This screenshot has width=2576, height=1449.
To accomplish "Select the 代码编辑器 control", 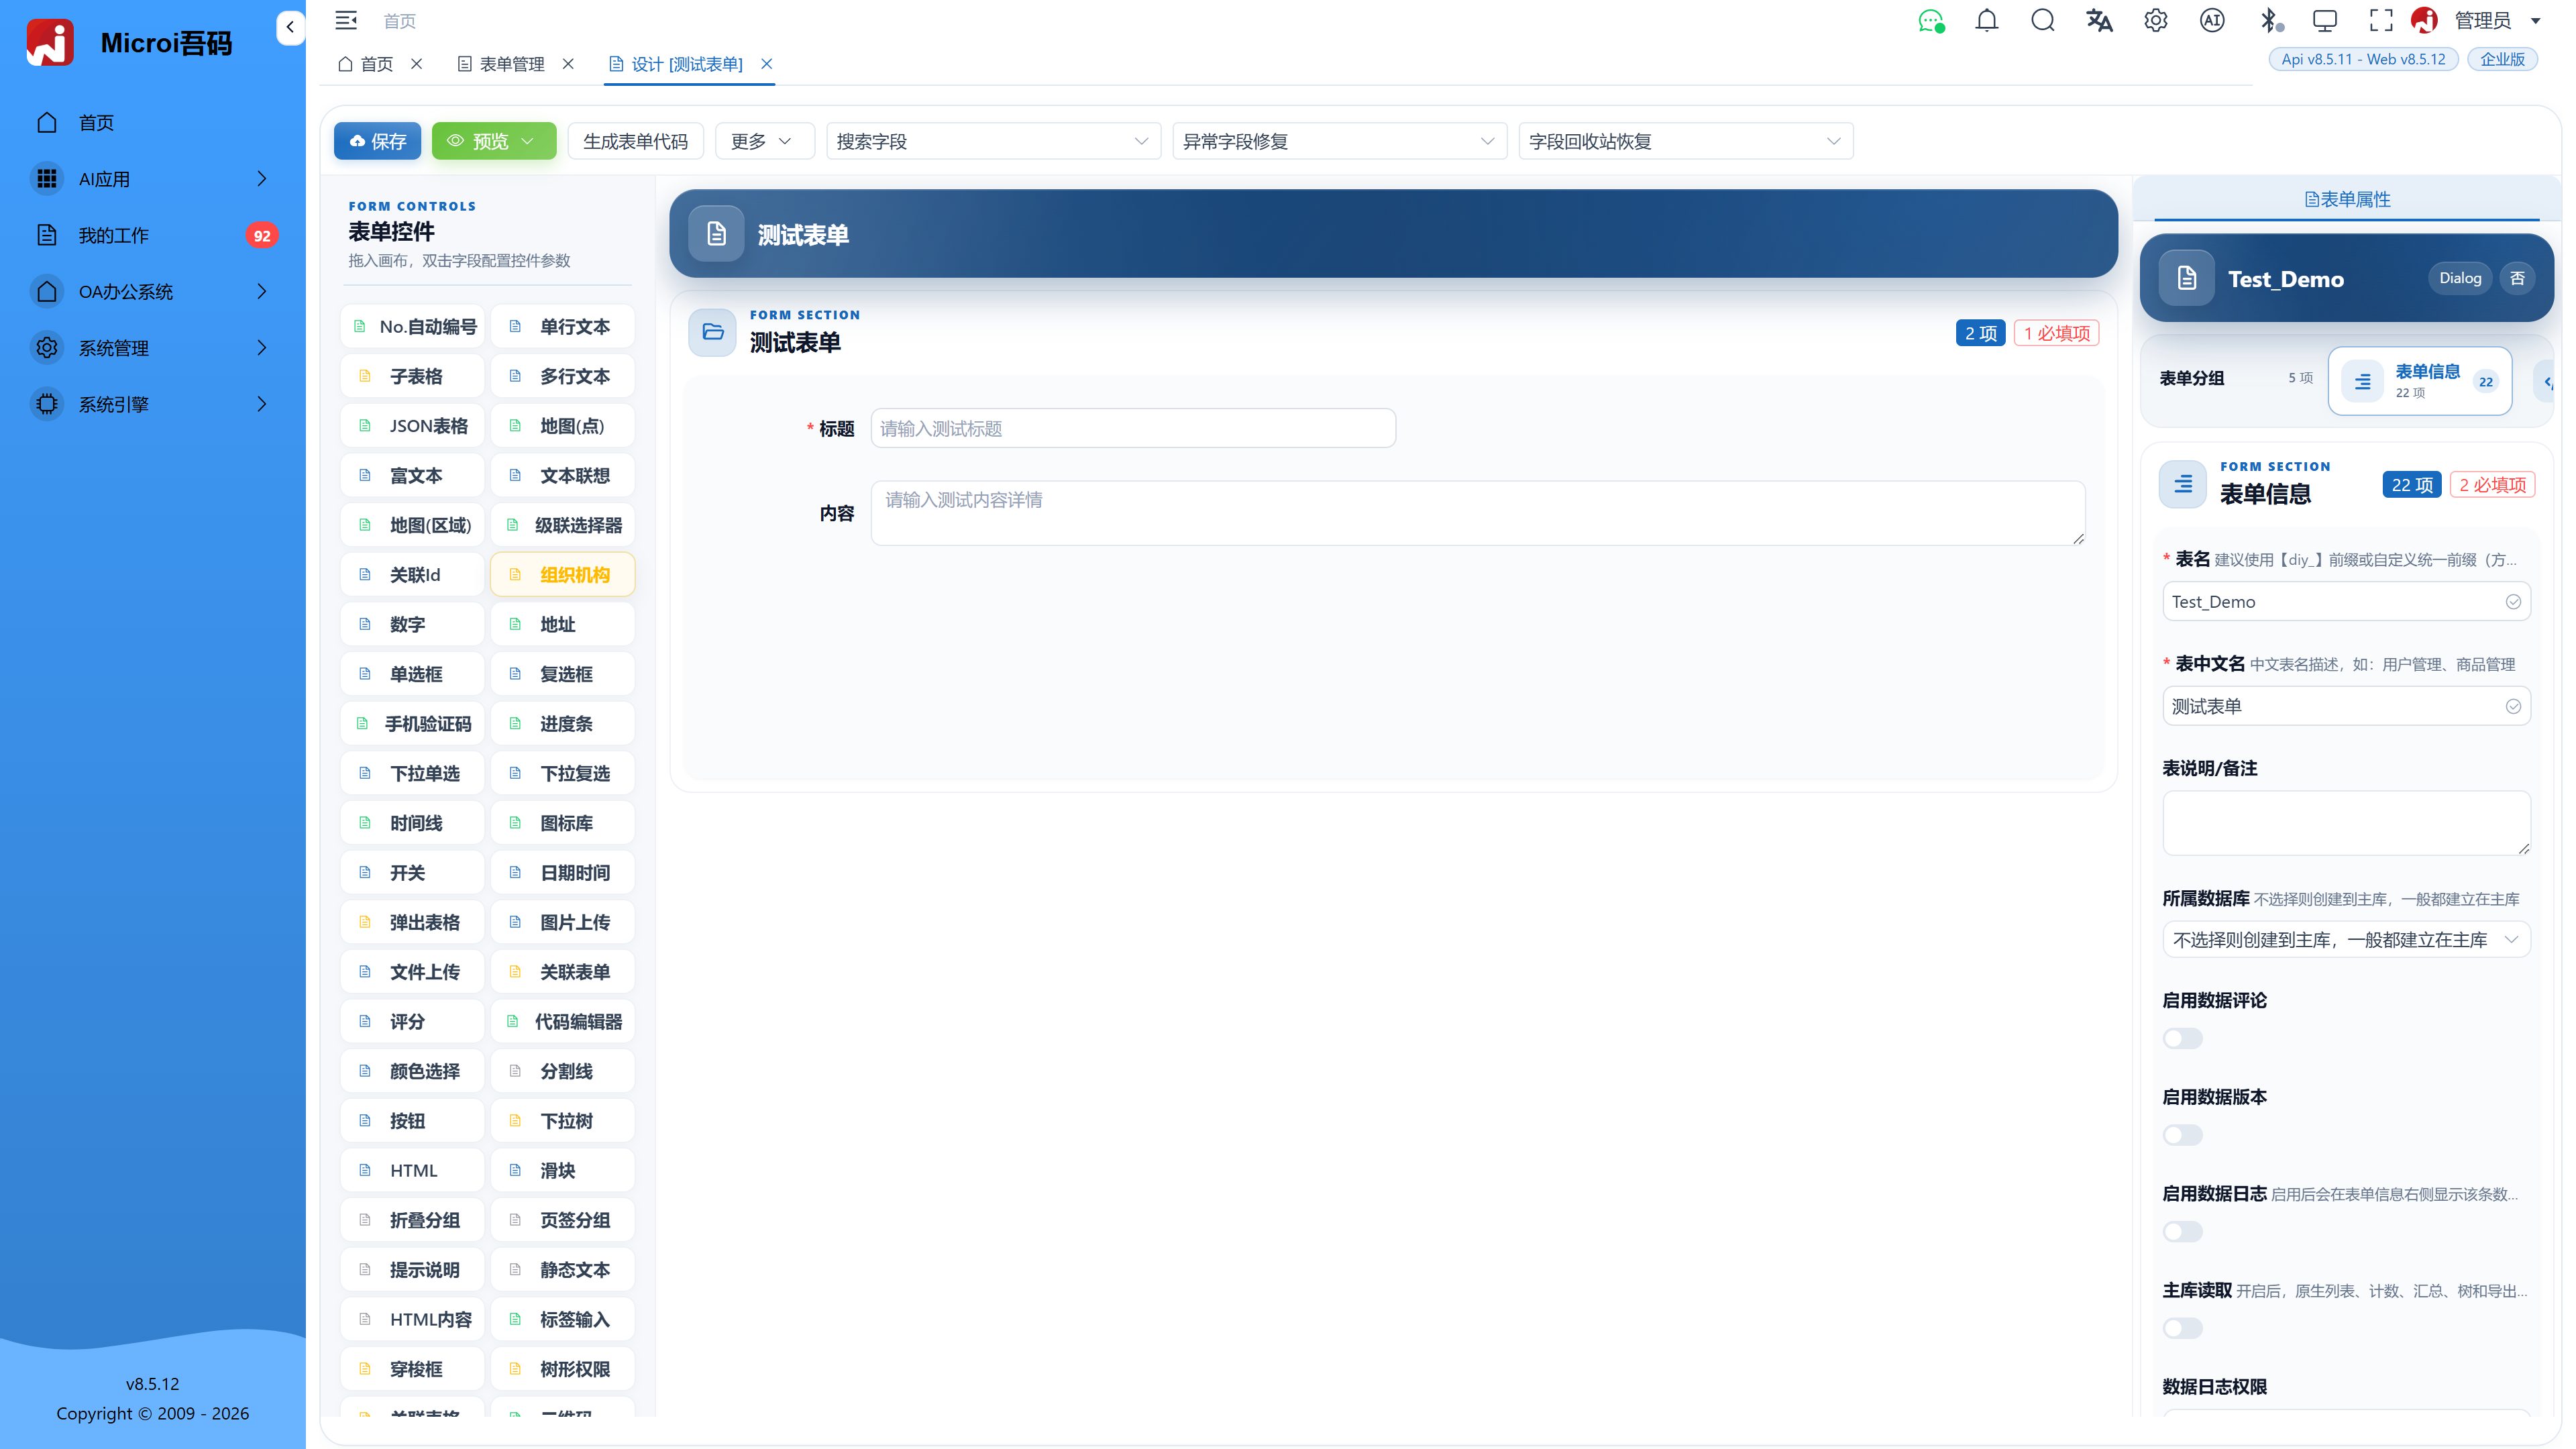I will (562, 1022).
